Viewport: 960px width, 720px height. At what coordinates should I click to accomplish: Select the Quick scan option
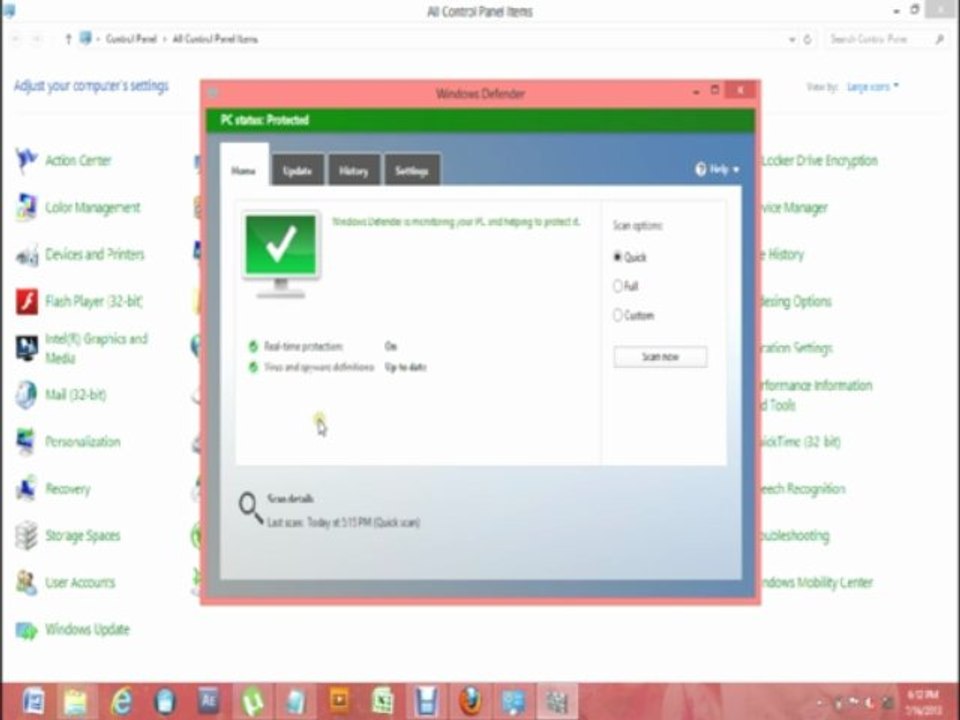point(630,257)
